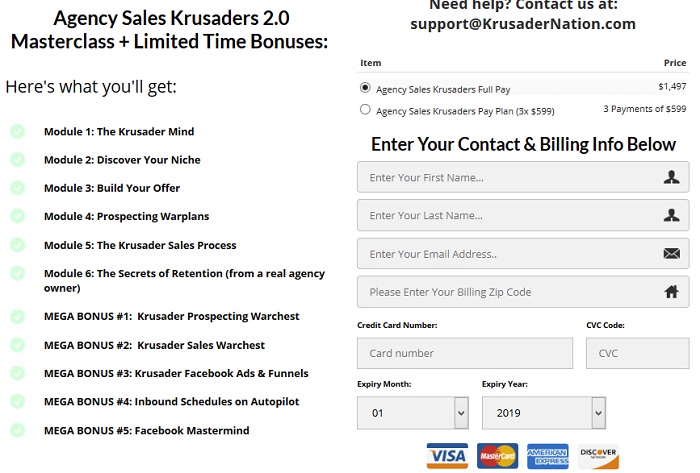Select Agency Sales Krusaders Full Pay option
Viewport: 700px width, 473px height.
(365, 88)
